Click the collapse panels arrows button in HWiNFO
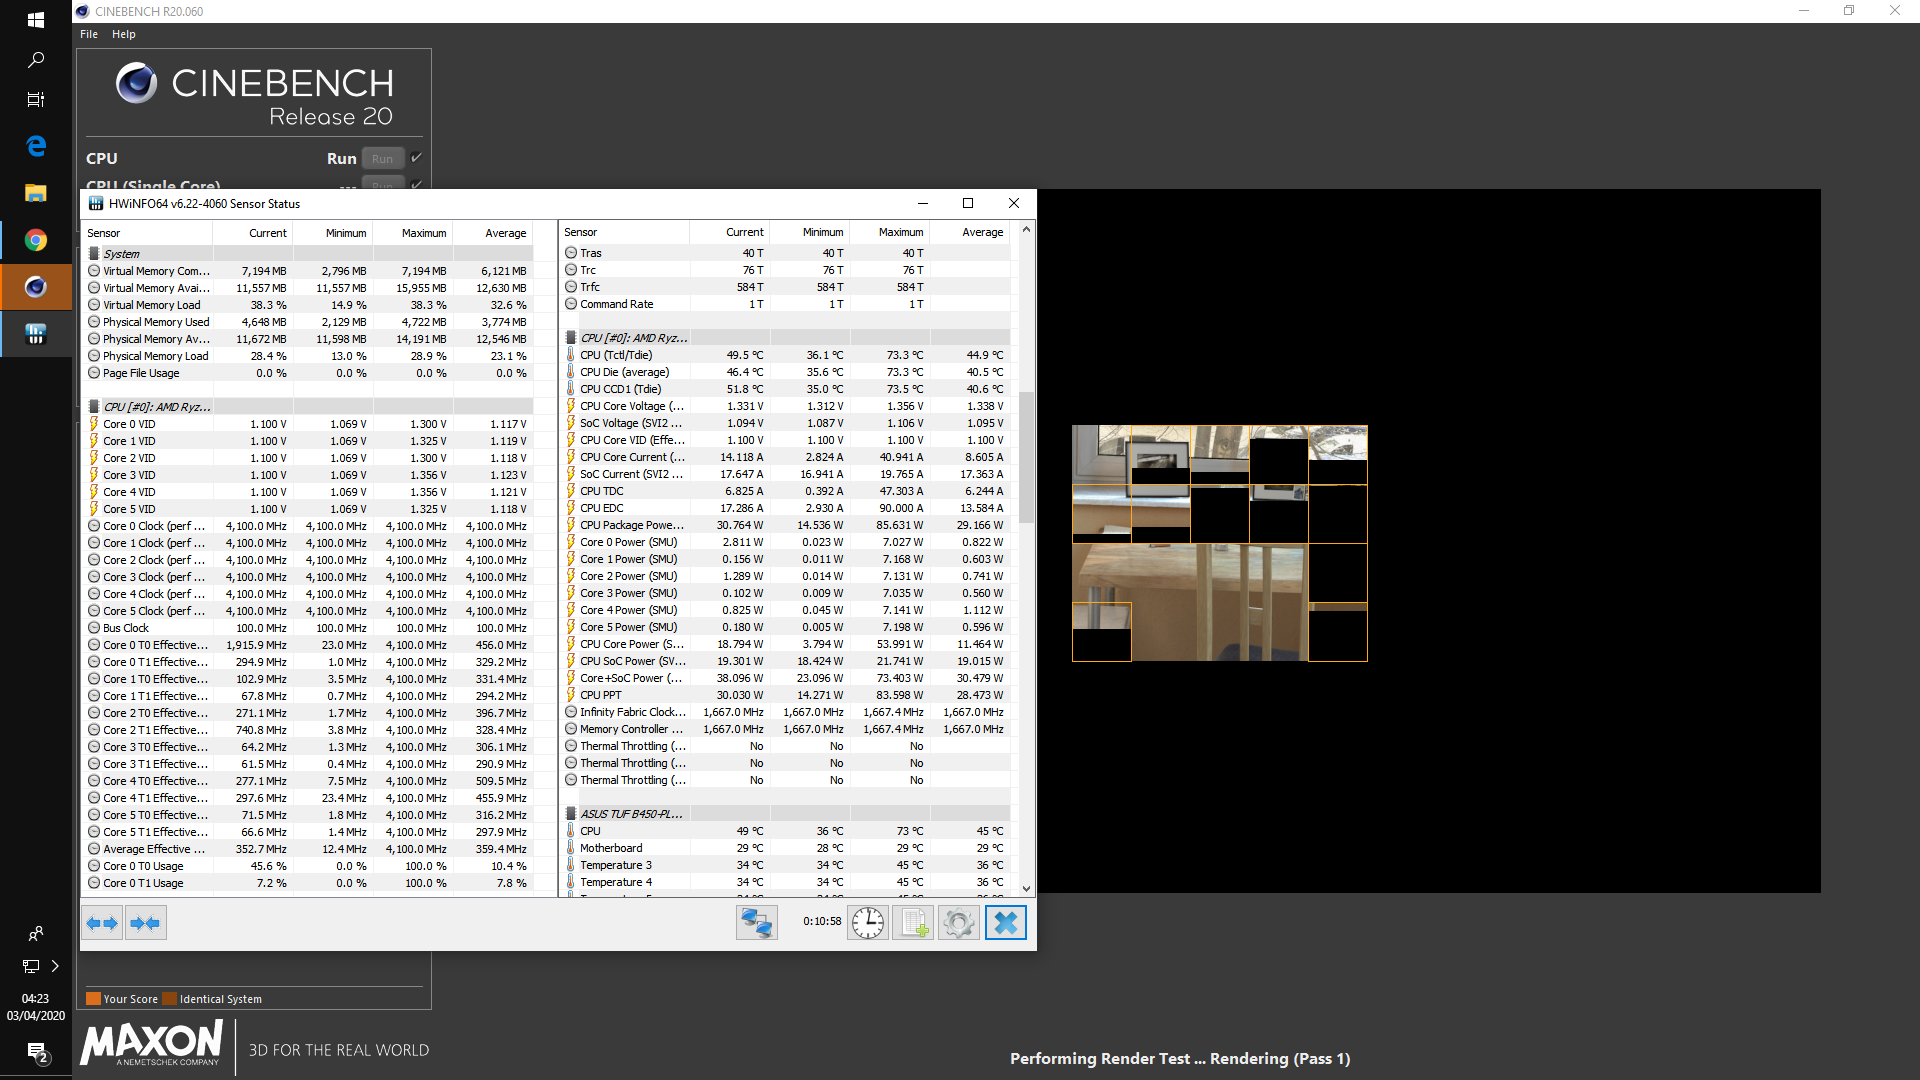Image resolution: width=1920 pixels, height=1080 pixels. click(145, 923)
